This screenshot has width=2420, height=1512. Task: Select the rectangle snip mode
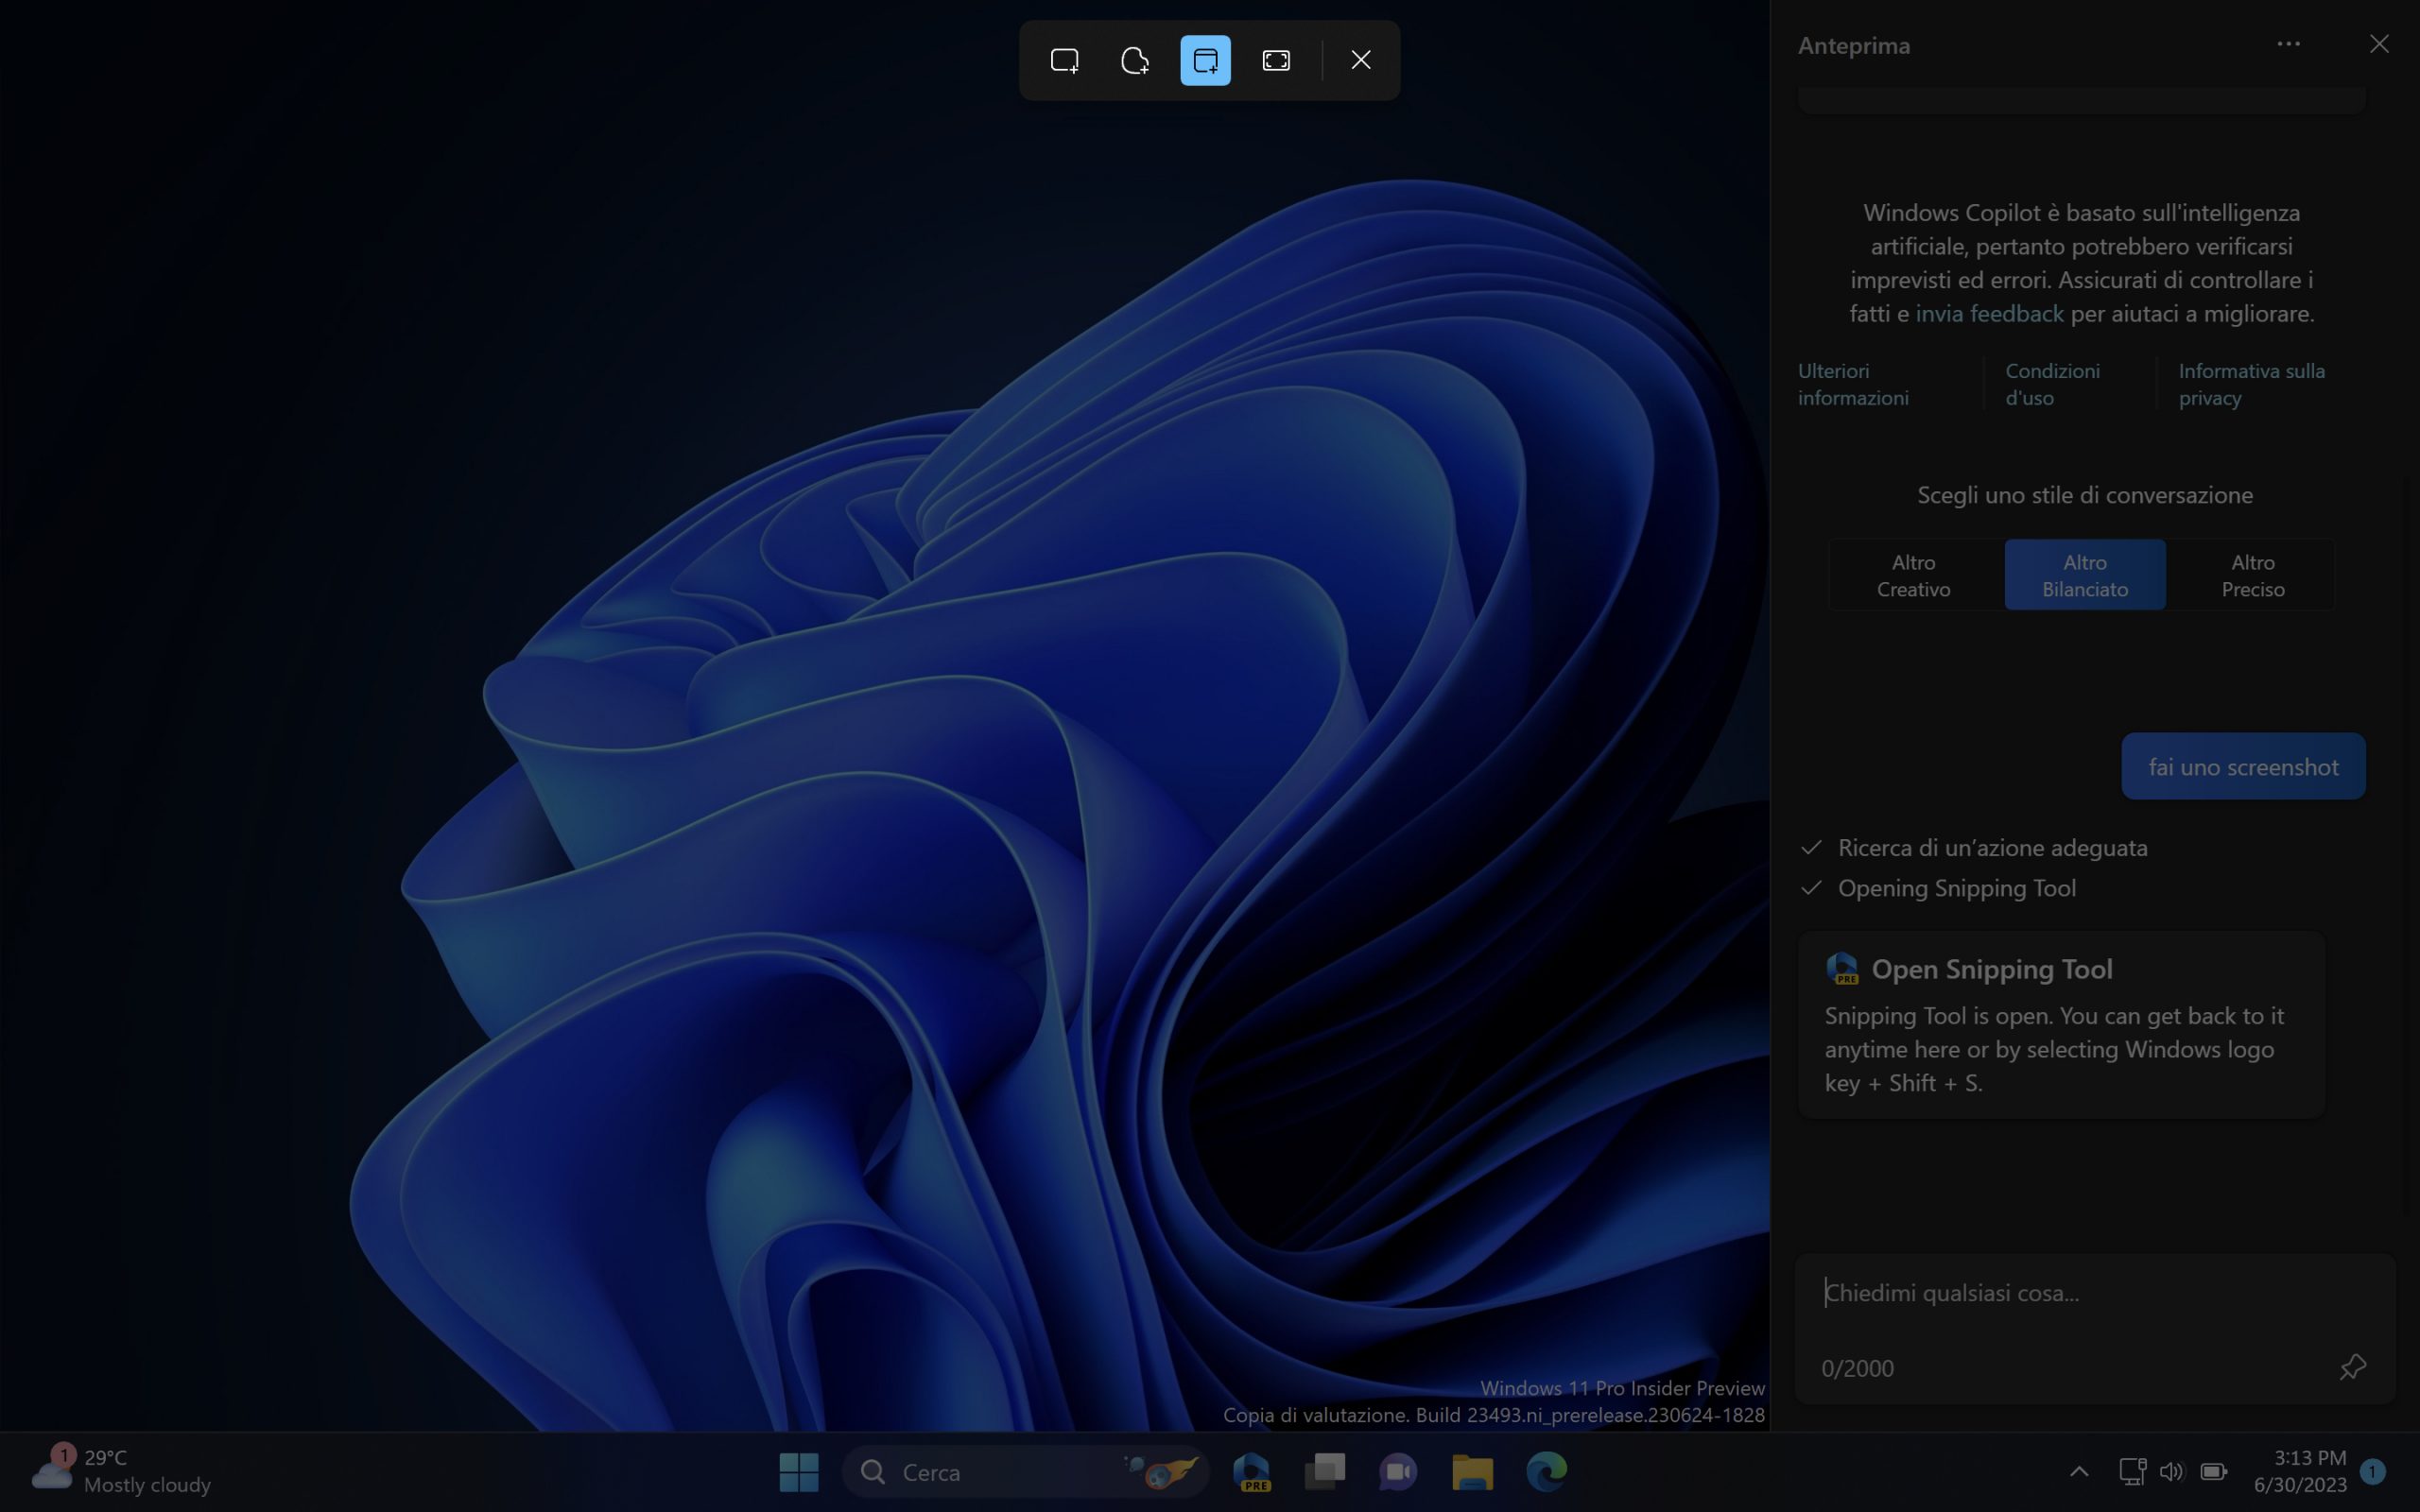[1064, 60]
